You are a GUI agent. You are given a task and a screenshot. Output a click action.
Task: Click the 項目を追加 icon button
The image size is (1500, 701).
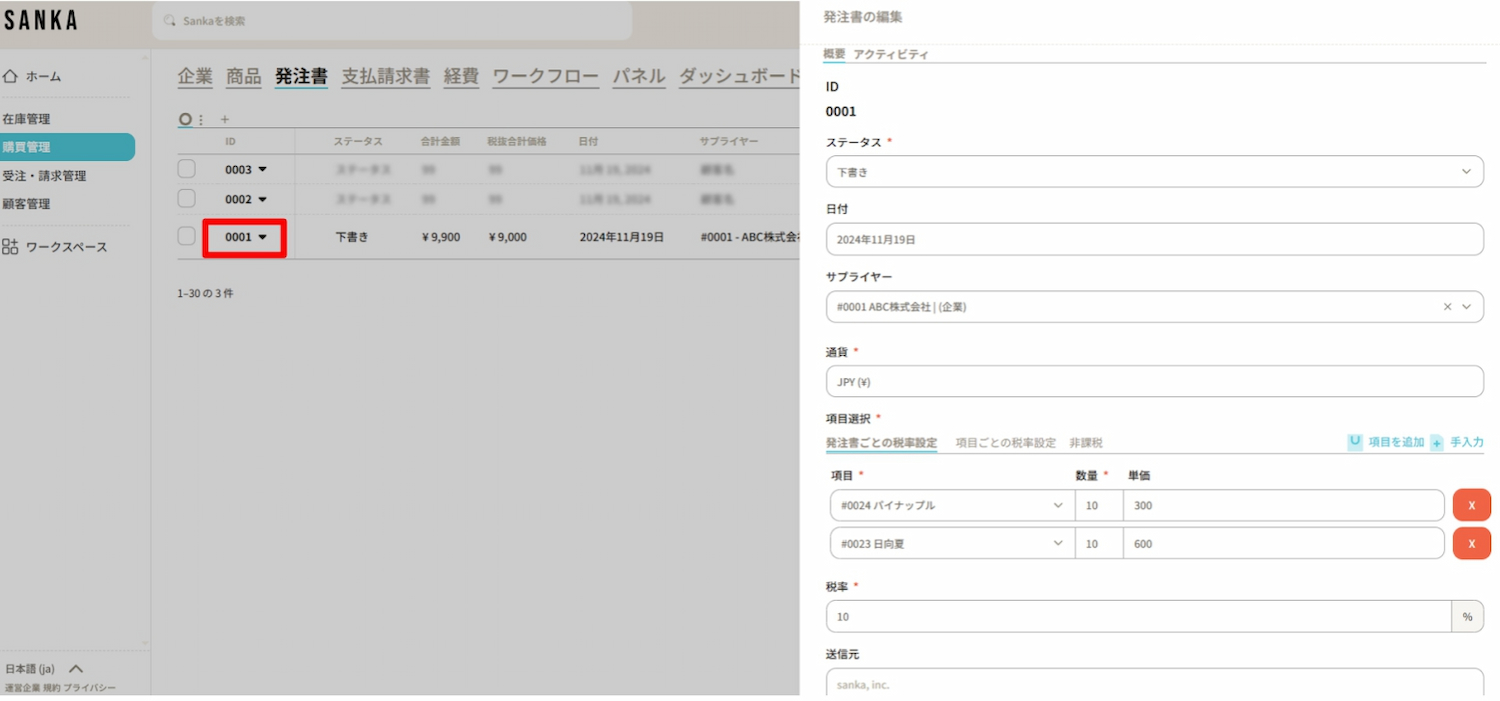pos(1355,442)
